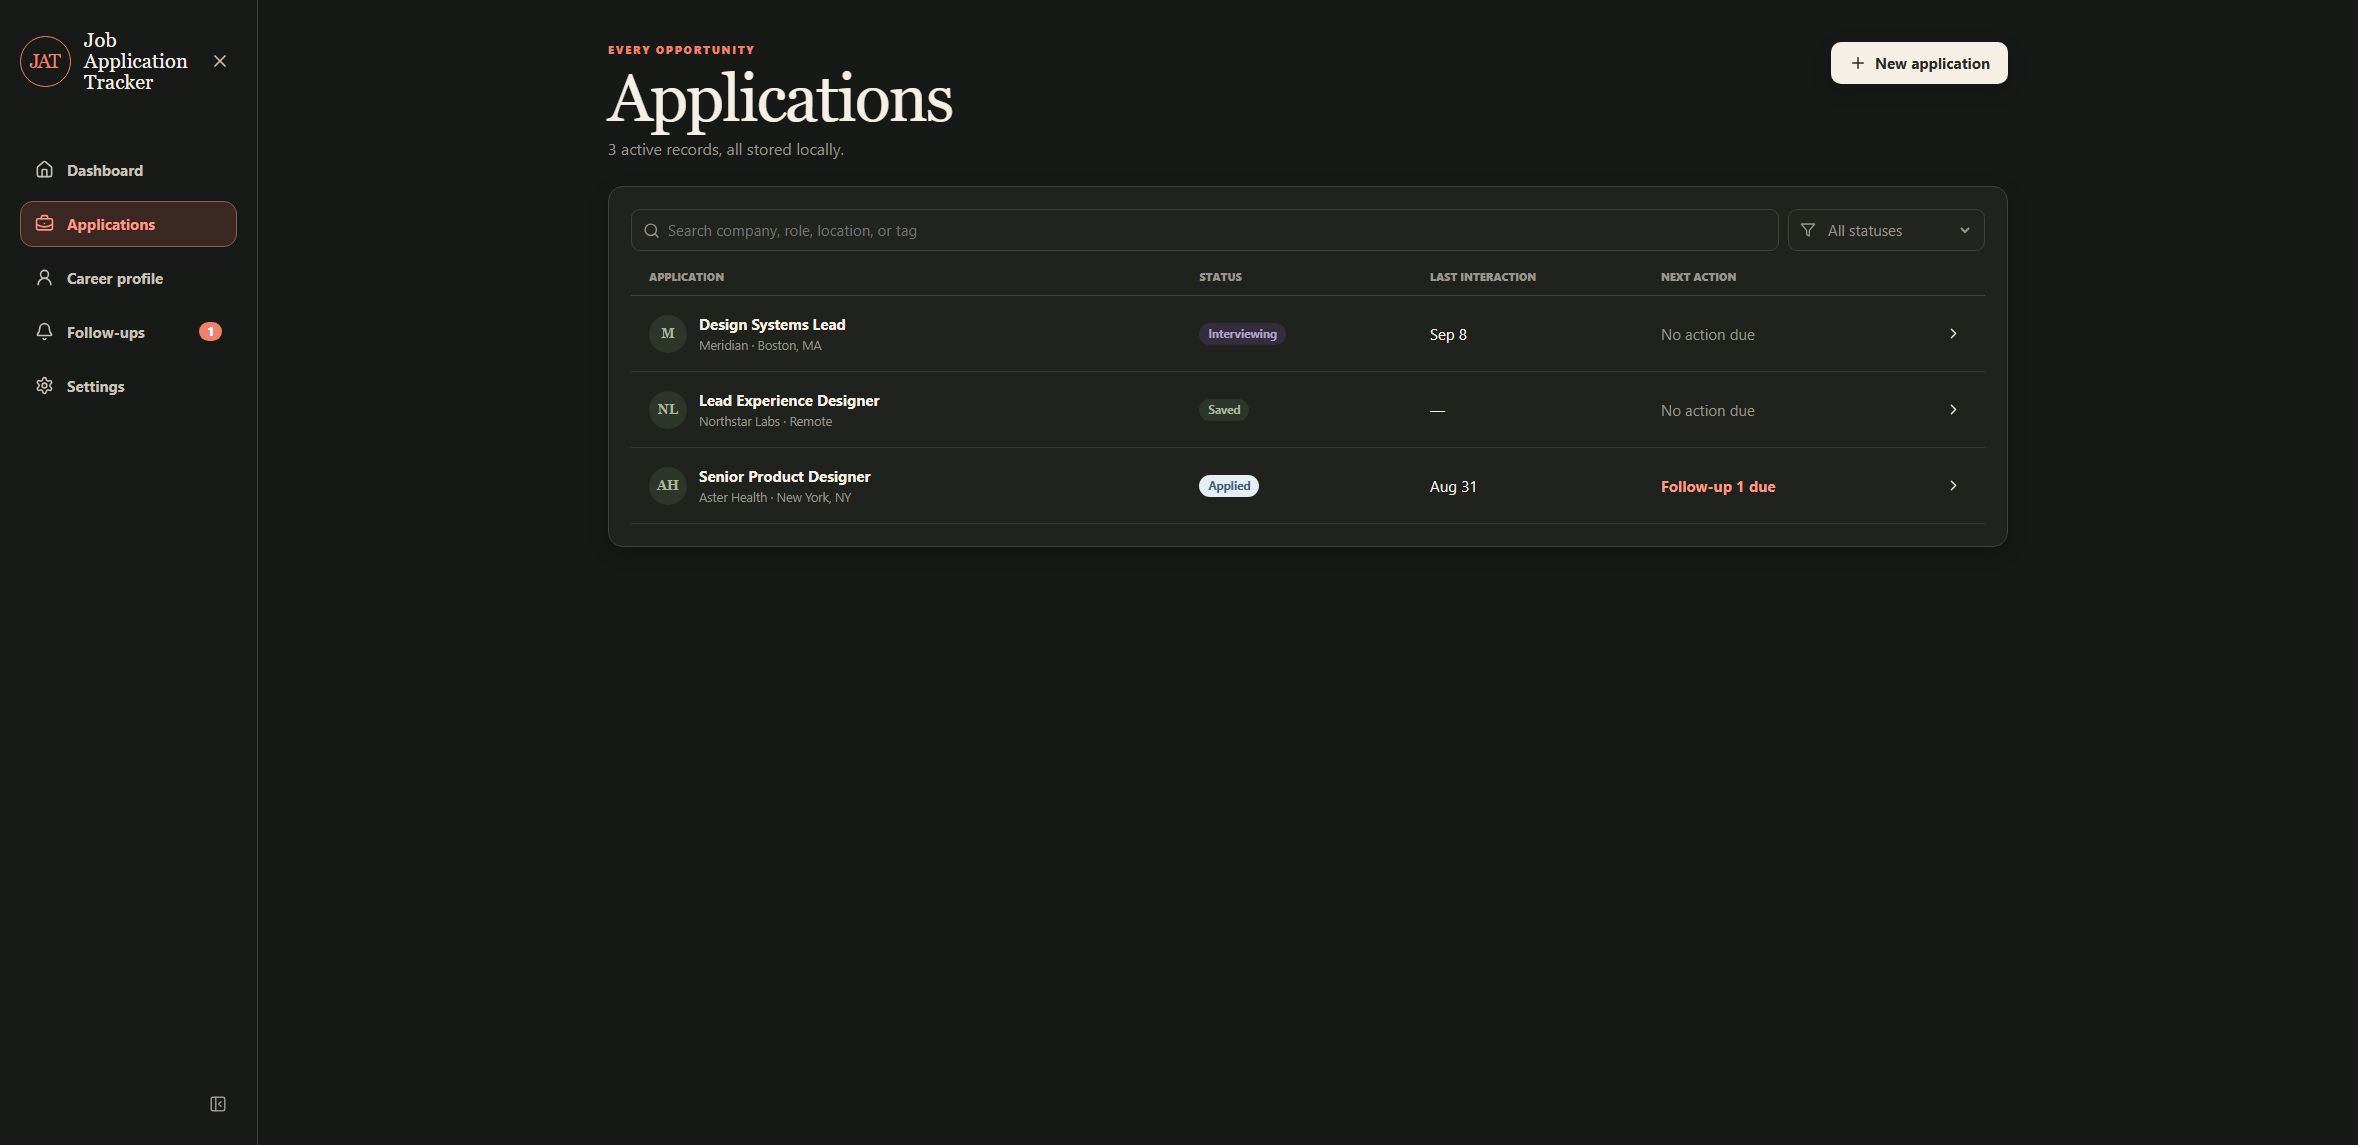Open the Settings menu label
Screen dimensions: 2358x1145
pyautogui.click(x=96, y=386)
